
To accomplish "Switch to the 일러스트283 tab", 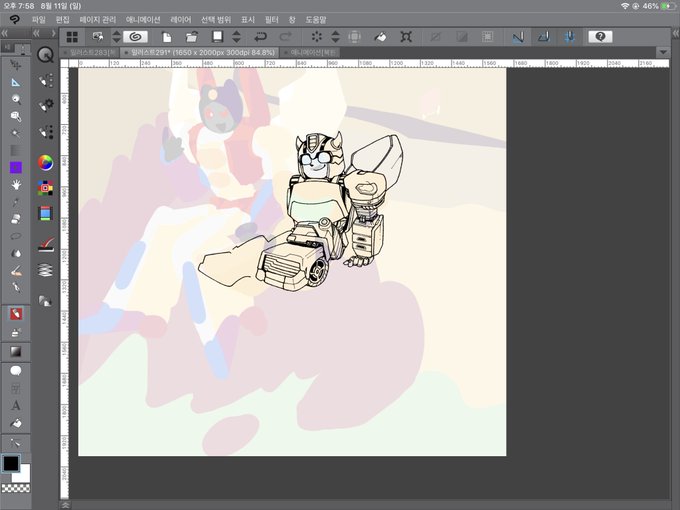I will point(89,52).
